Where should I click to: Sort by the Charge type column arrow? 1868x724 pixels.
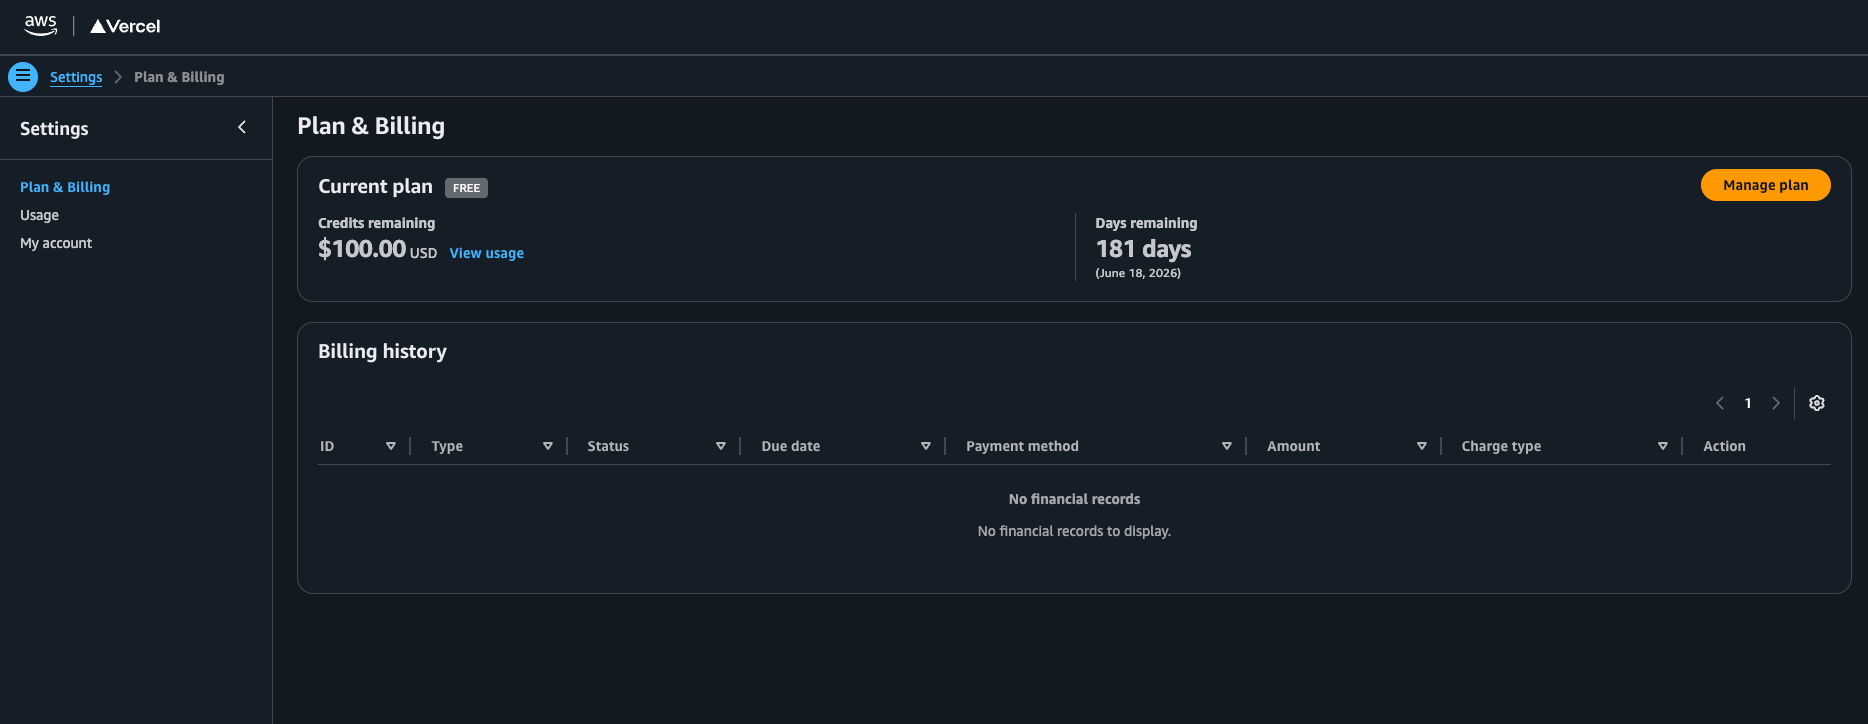[1663, 446]
